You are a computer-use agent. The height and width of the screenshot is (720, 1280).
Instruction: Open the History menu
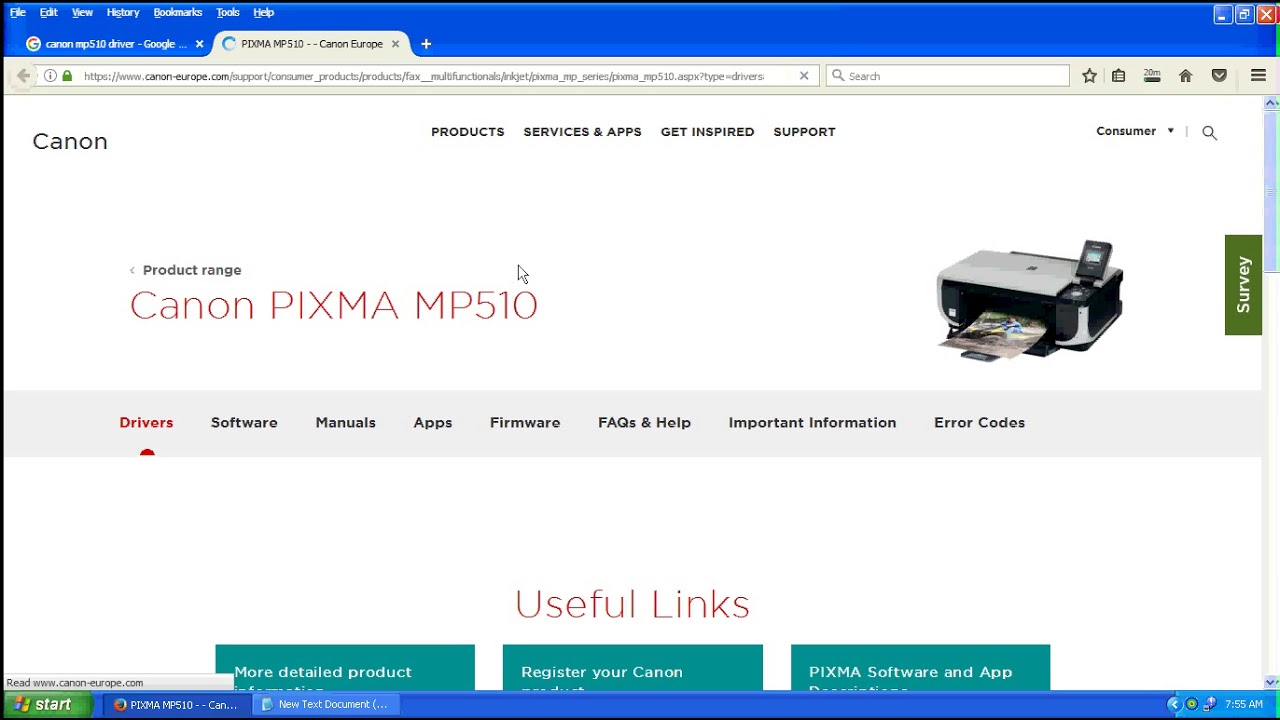coord(123,12)
